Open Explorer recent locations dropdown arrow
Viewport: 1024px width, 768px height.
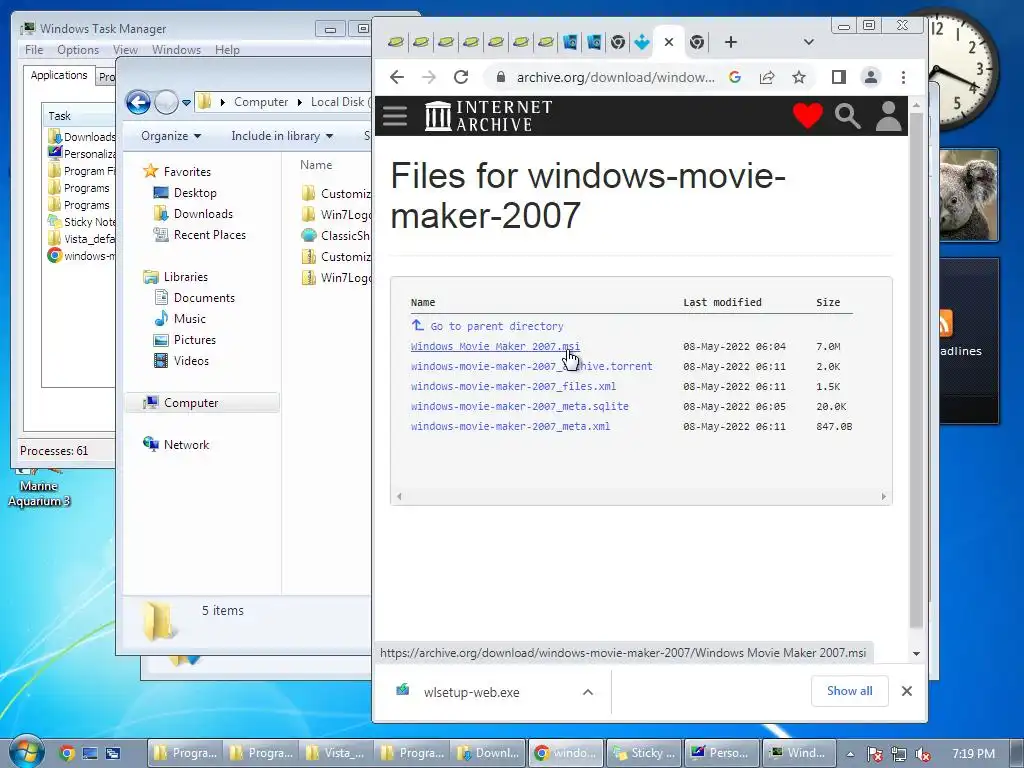(x=186, y=103)
